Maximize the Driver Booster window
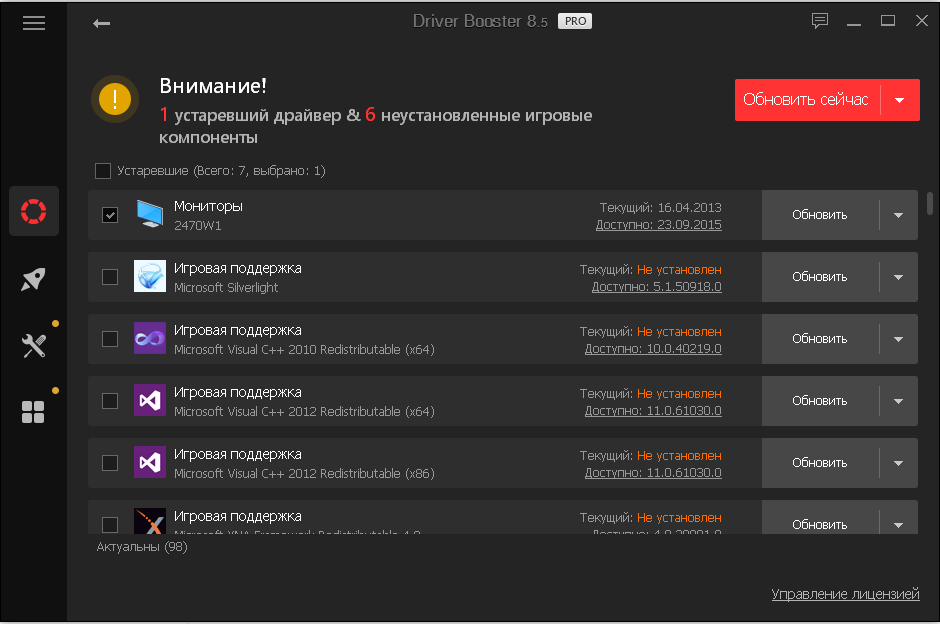 click(x=888, y=21)
